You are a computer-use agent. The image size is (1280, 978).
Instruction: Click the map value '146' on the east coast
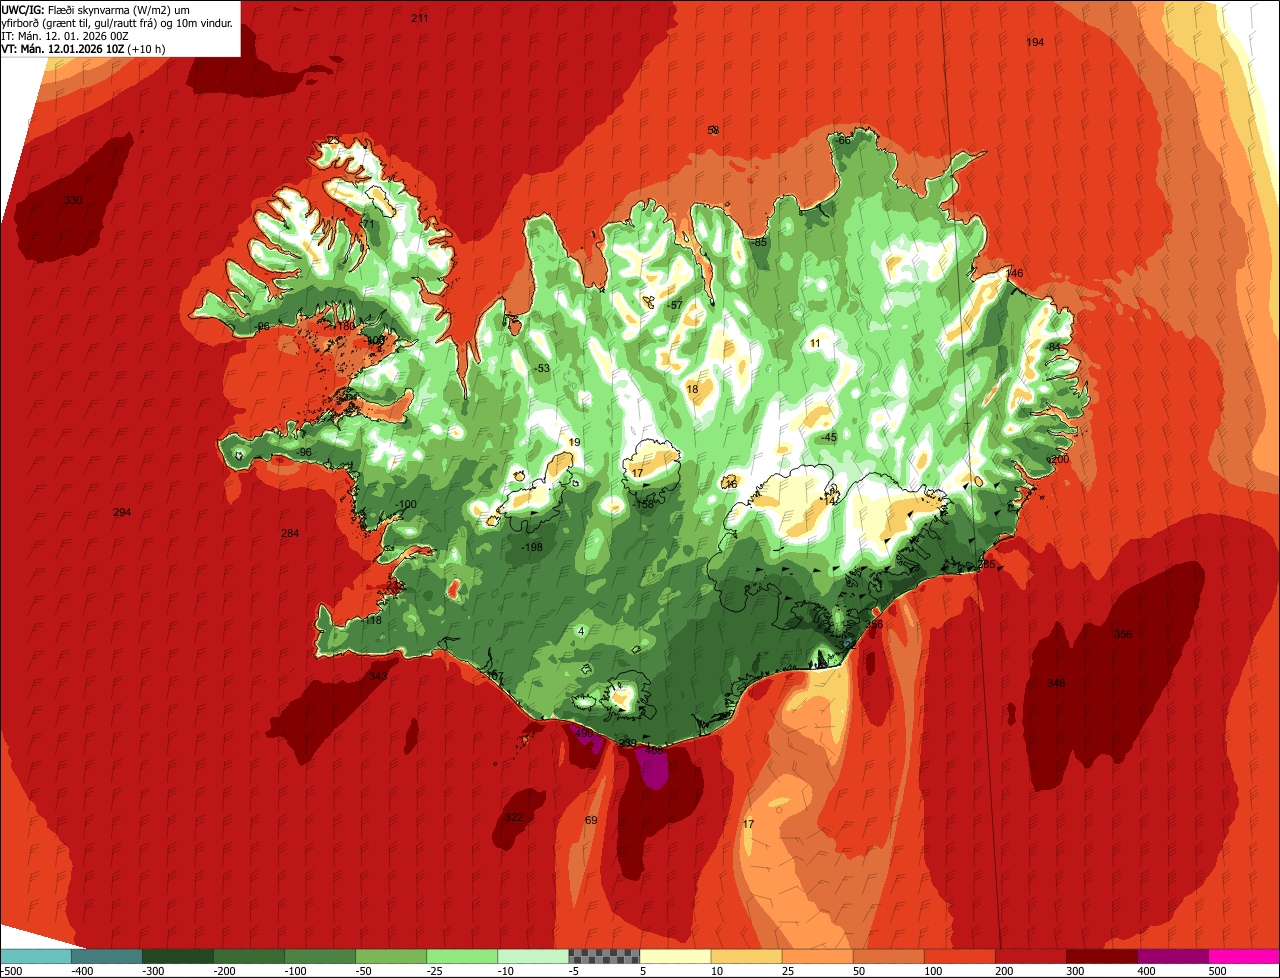[x=1015, y=274]
